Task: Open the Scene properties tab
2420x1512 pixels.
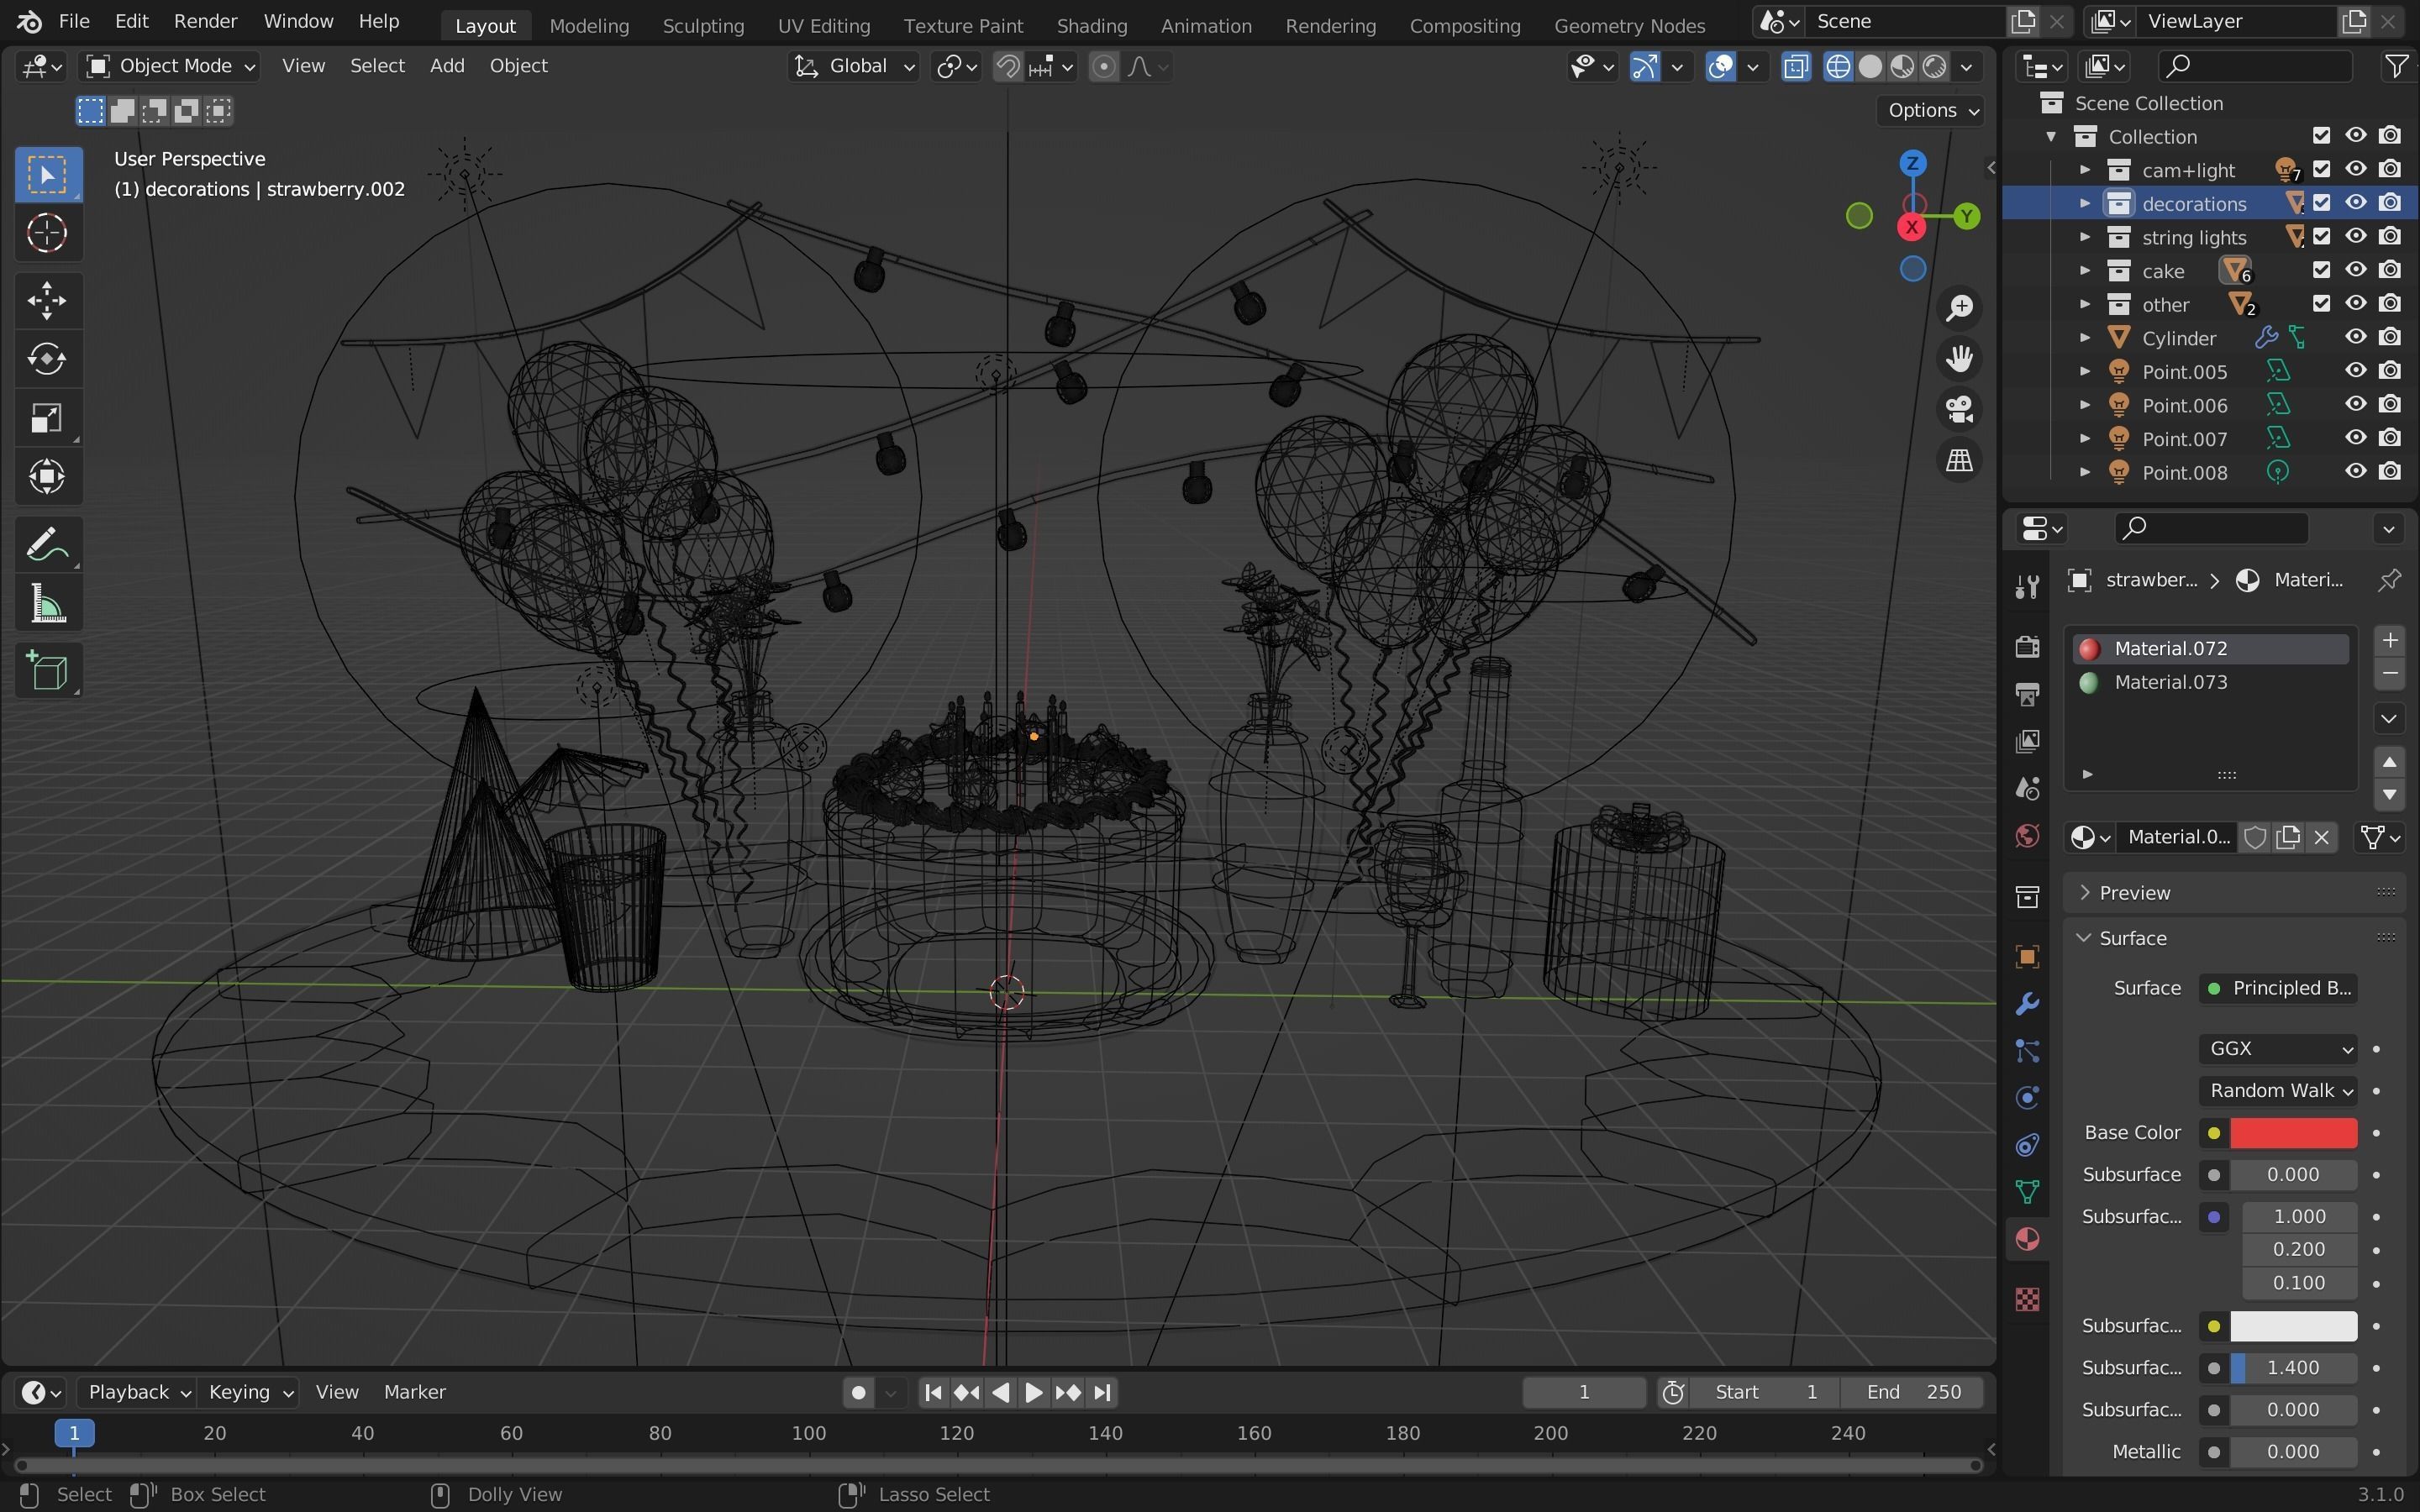Action: click(x=2027, y=788)
